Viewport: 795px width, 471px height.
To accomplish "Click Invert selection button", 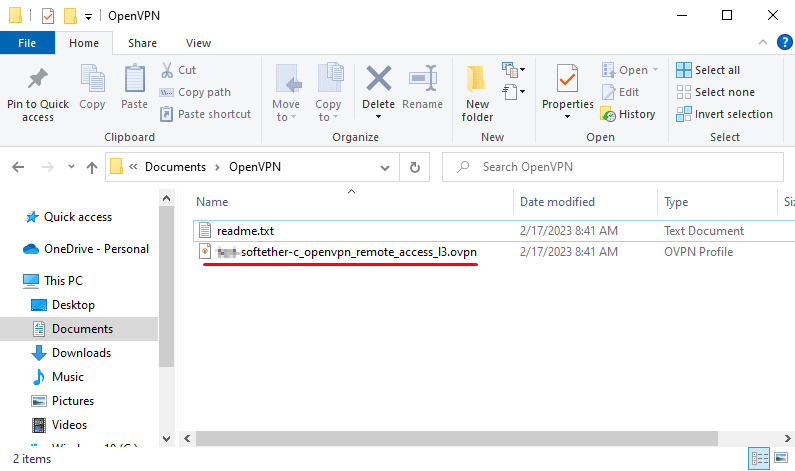I will [x=724, y=114].
